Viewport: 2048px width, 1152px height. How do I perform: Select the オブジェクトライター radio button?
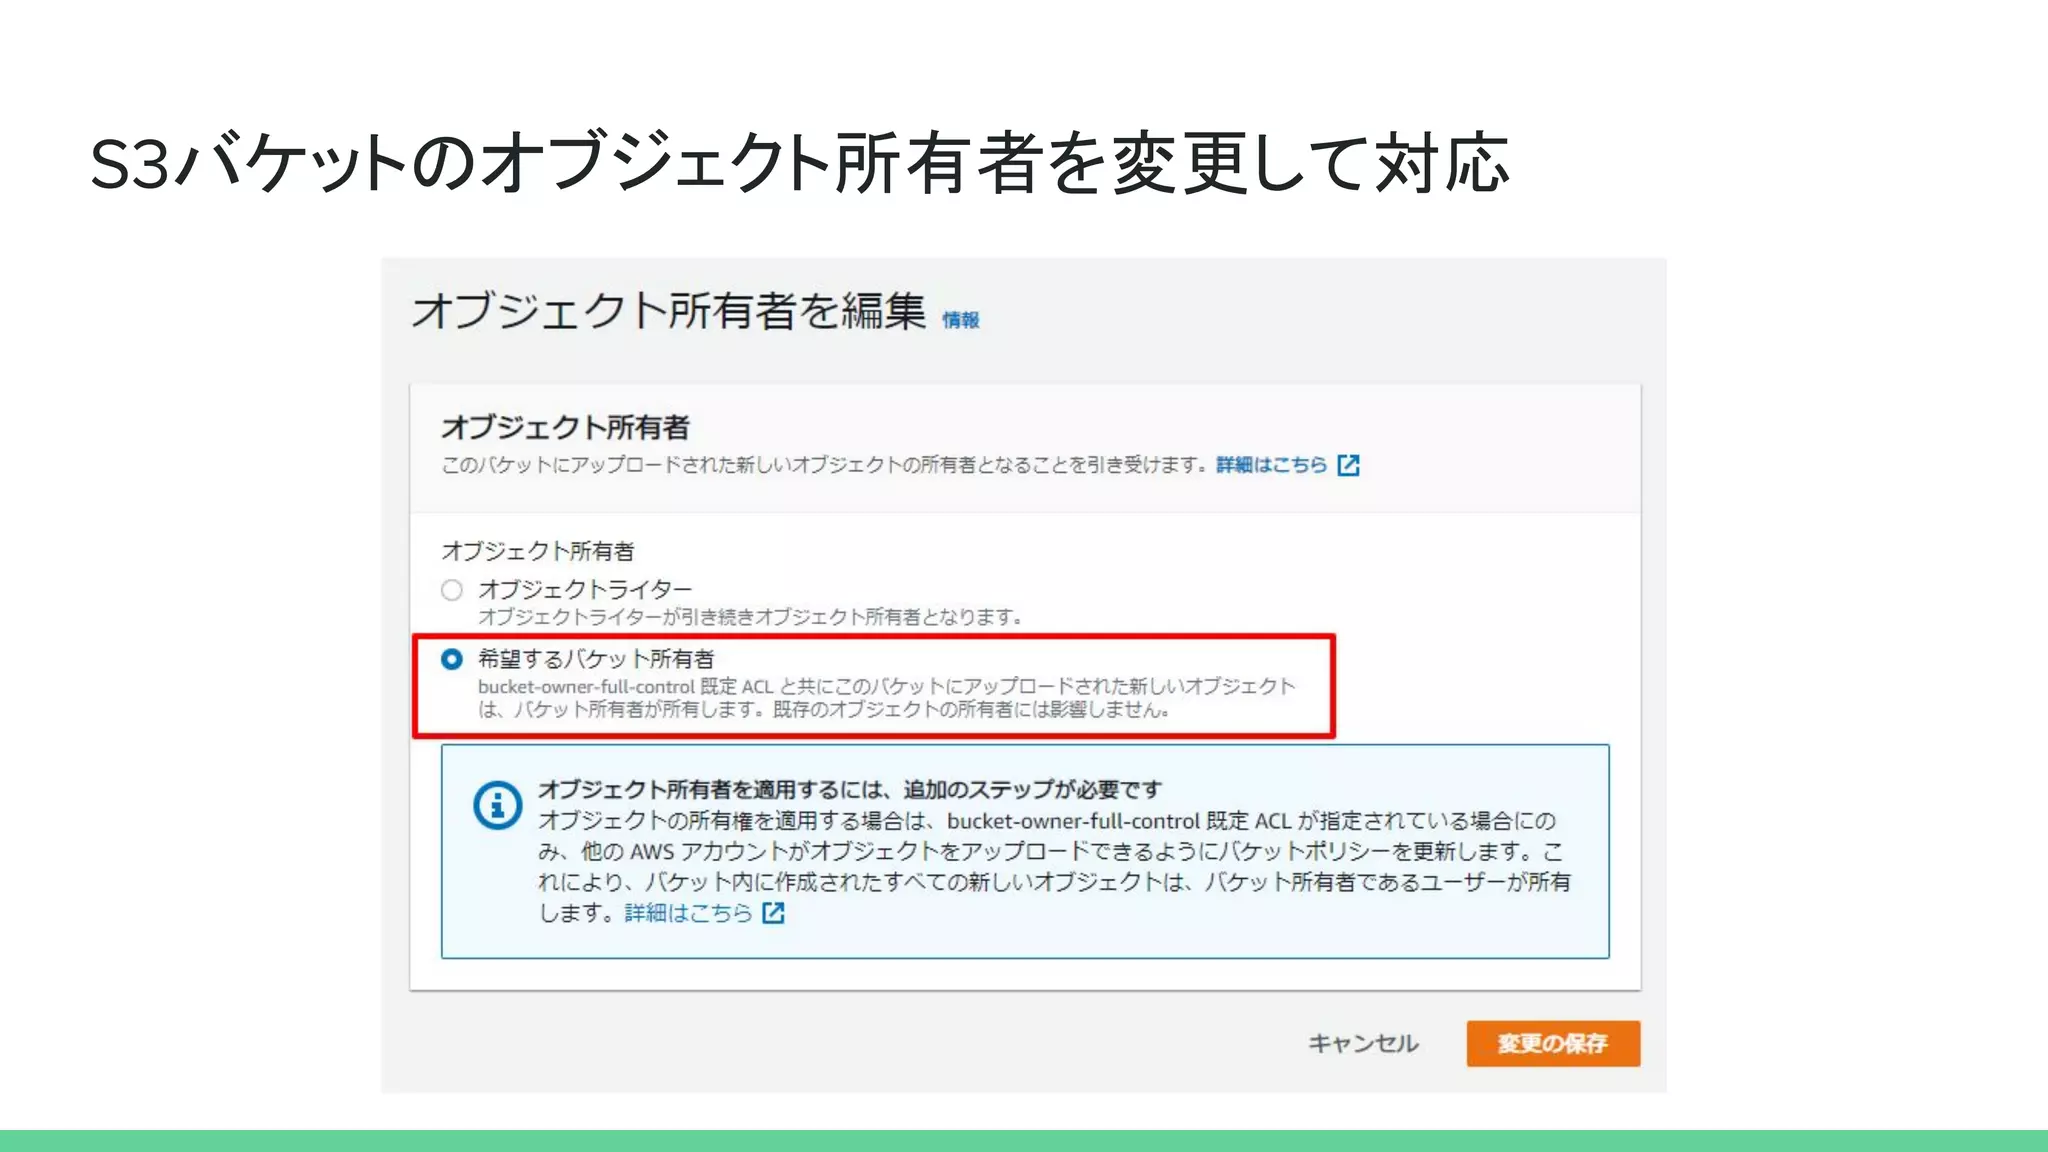click(452, 590)
